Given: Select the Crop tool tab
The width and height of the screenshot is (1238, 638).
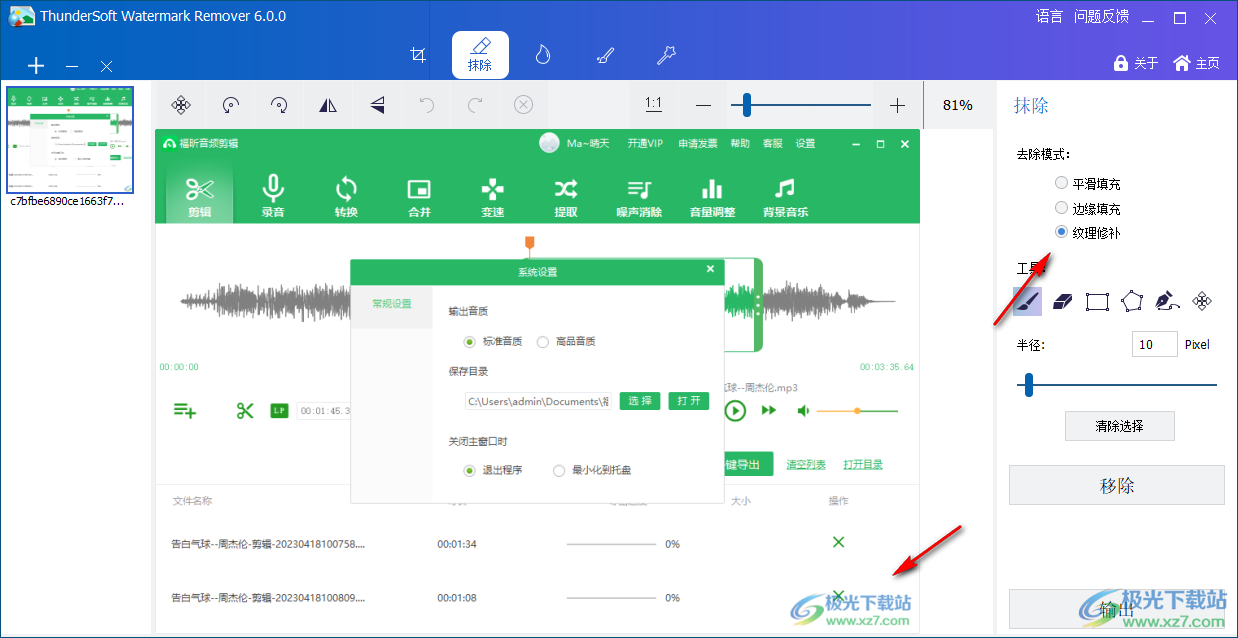Looking at the screenshot, I should 418,55.
